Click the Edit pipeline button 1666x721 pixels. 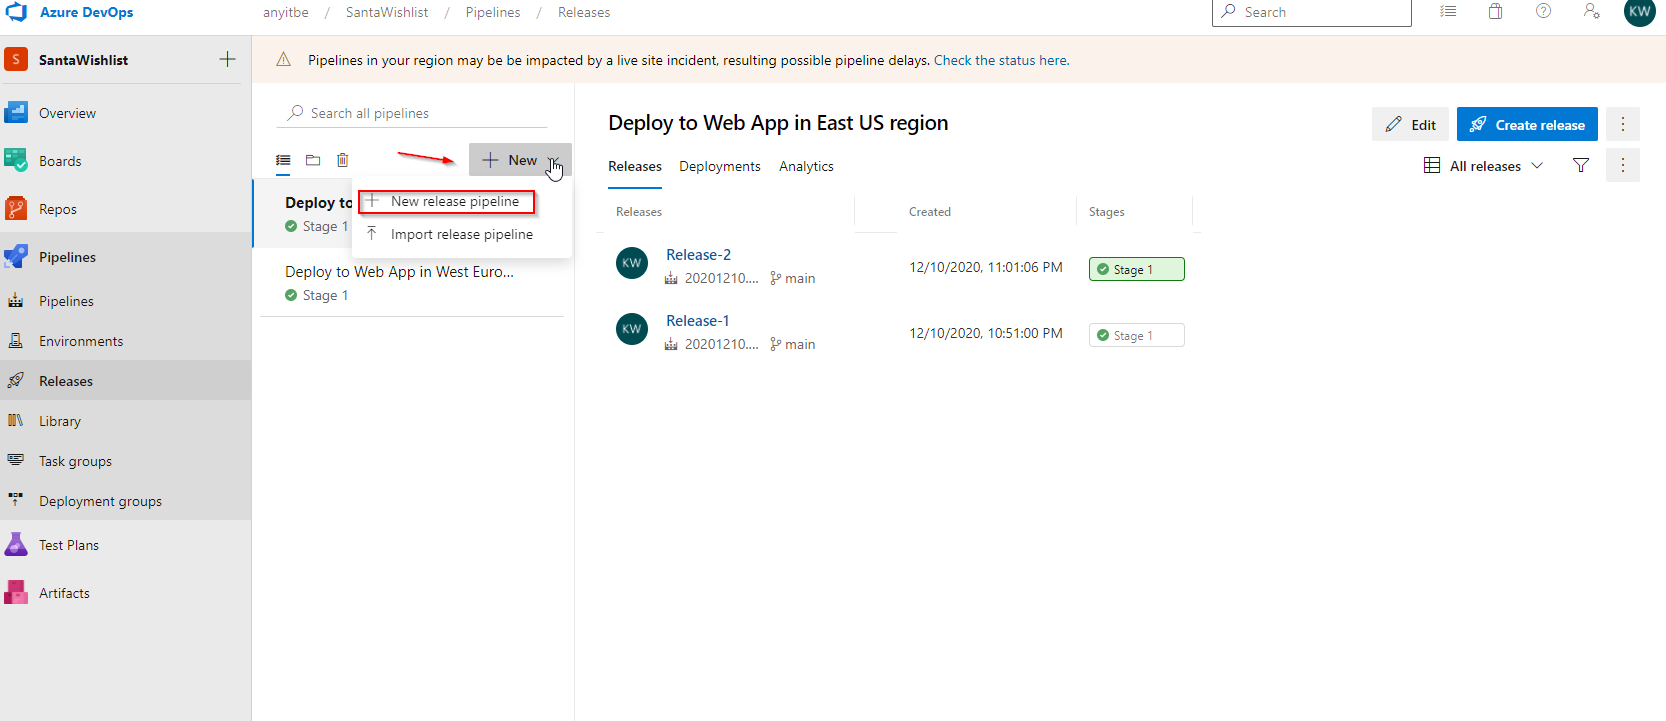coord(1410,125)
